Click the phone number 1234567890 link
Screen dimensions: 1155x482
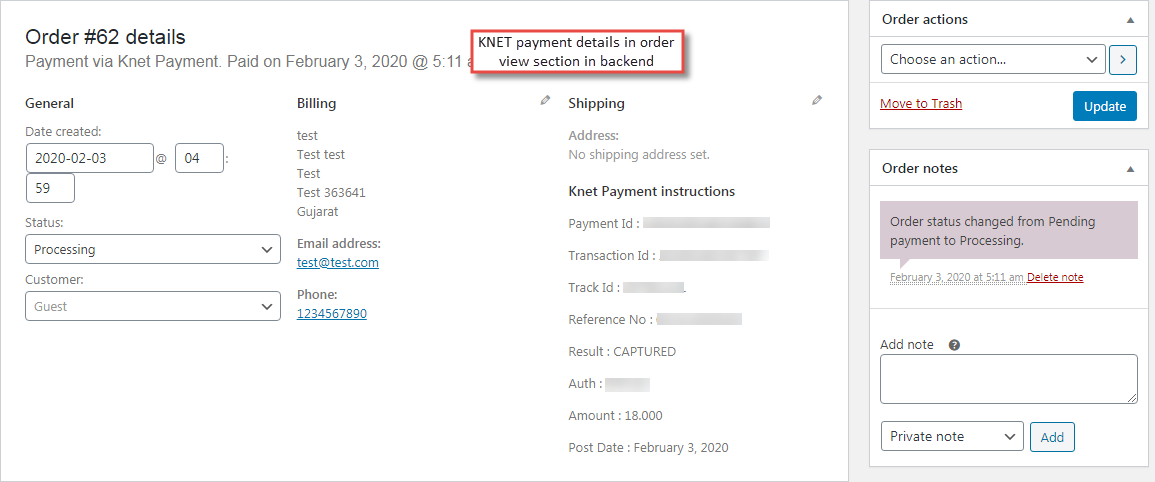(332, 313)
